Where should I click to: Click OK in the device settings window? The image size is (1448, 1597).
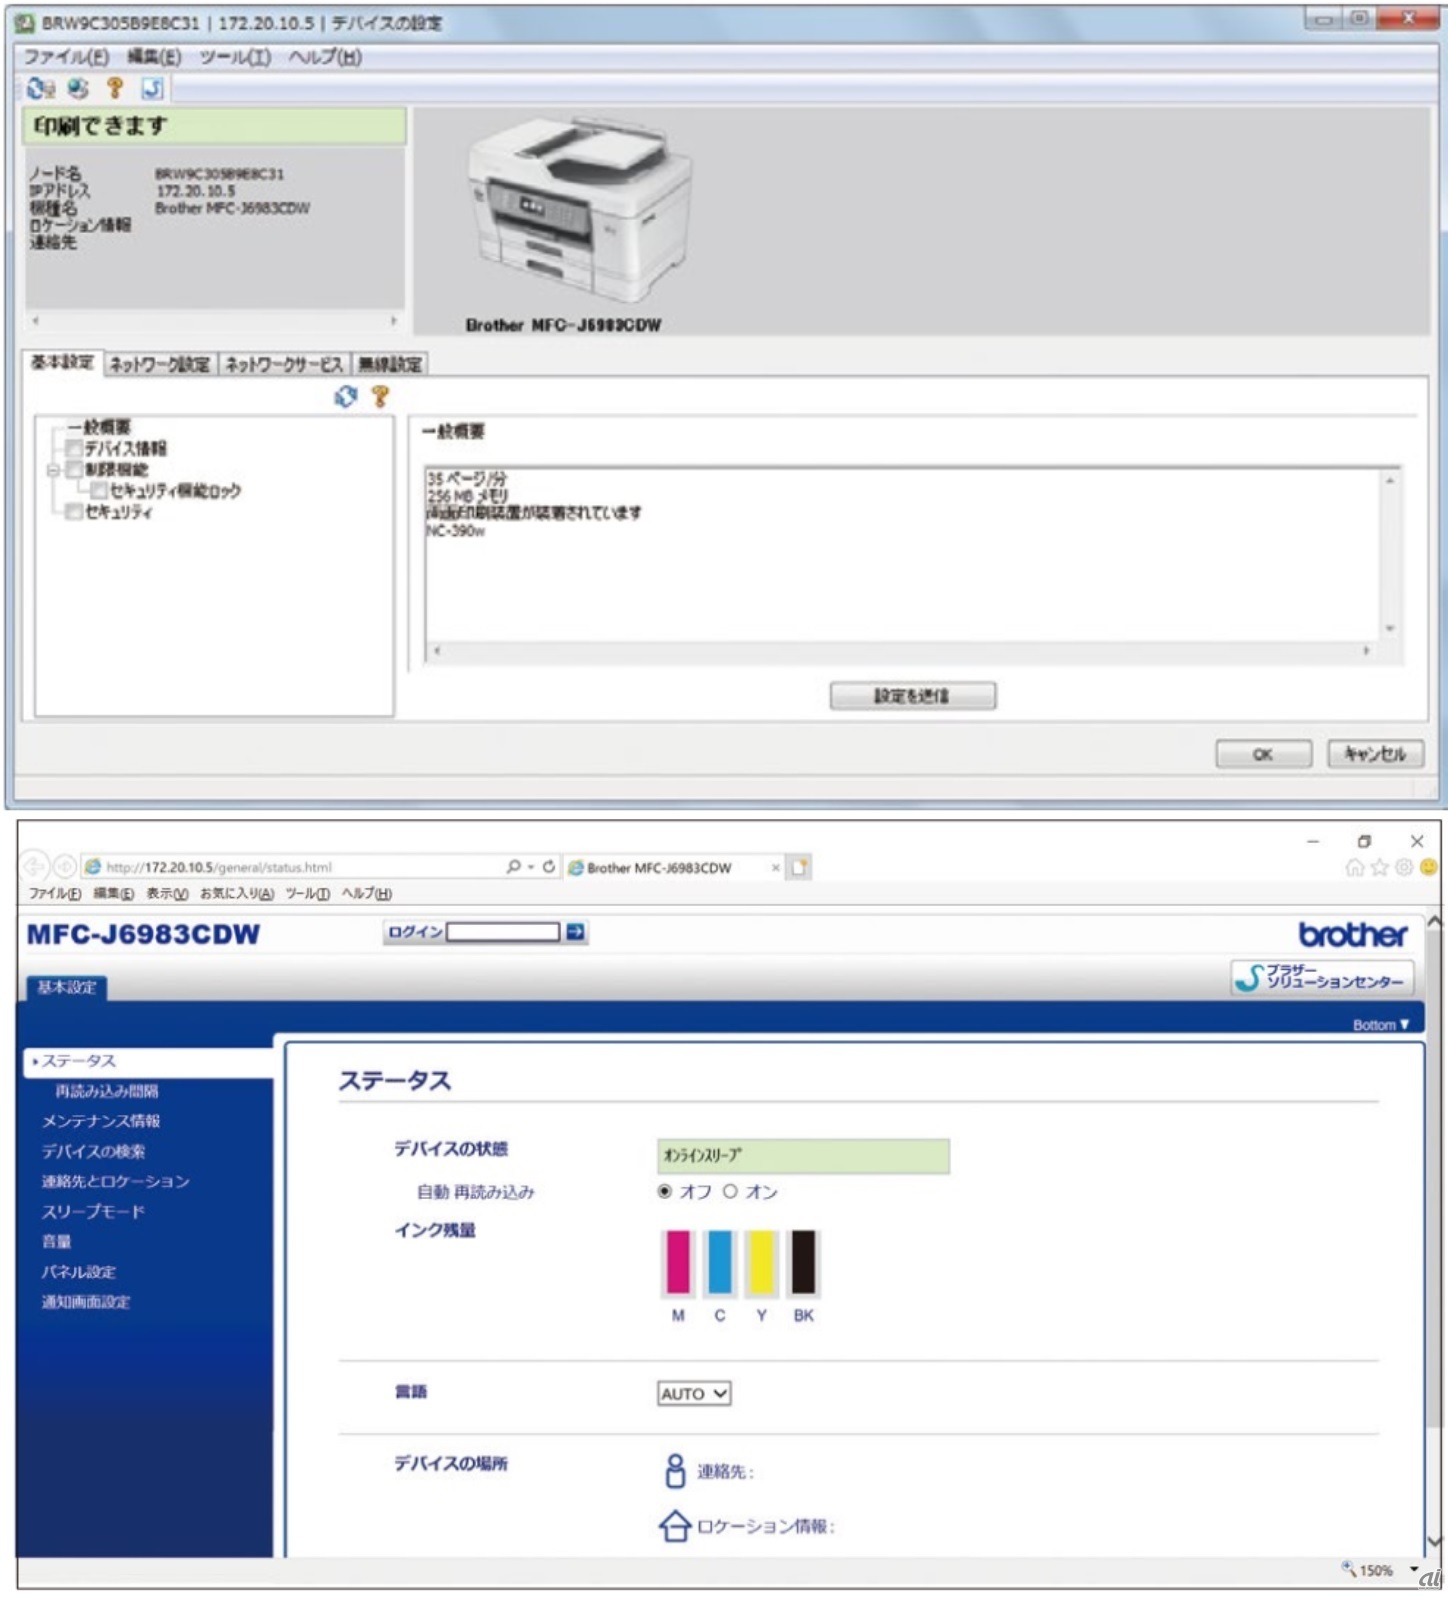point(1263,754)
